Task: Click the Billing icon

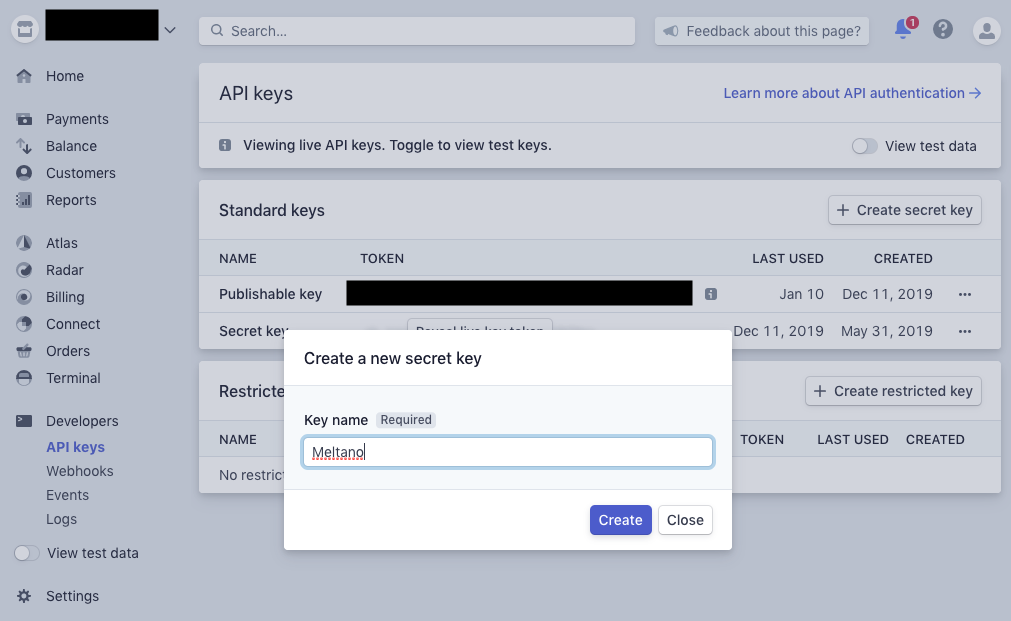Action: pos(24,297)
